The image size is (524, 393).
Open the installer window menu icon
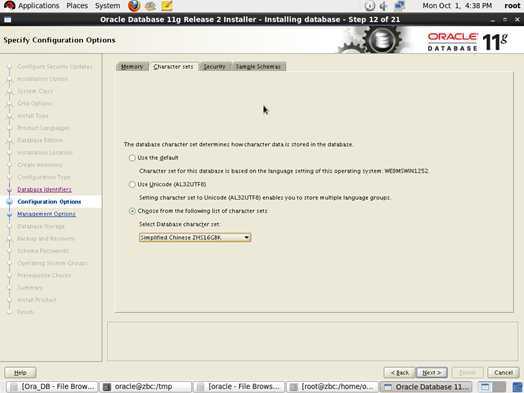7,20
